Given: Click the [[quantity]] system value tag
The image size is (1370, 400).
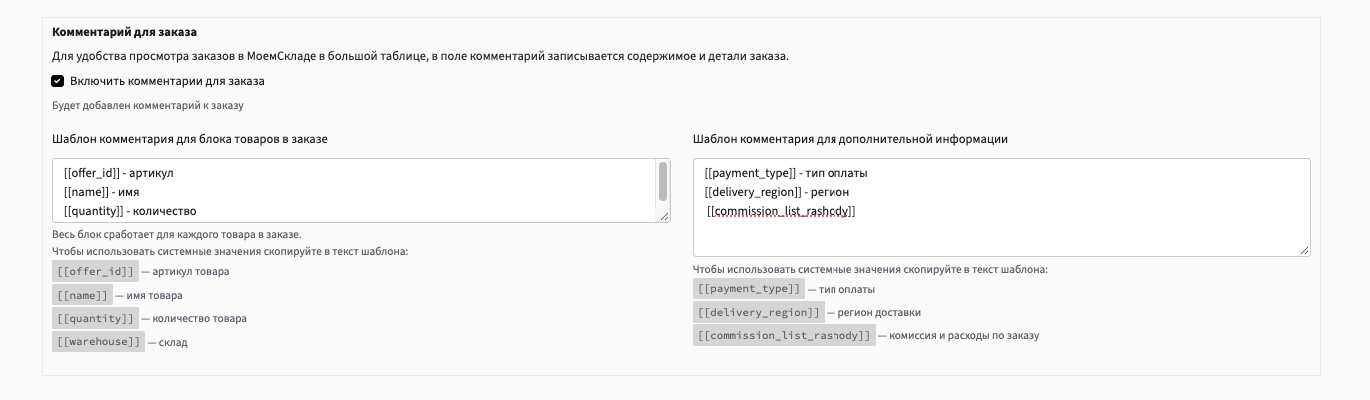Looking at the screenshot, I should click(x=96, y=318).
